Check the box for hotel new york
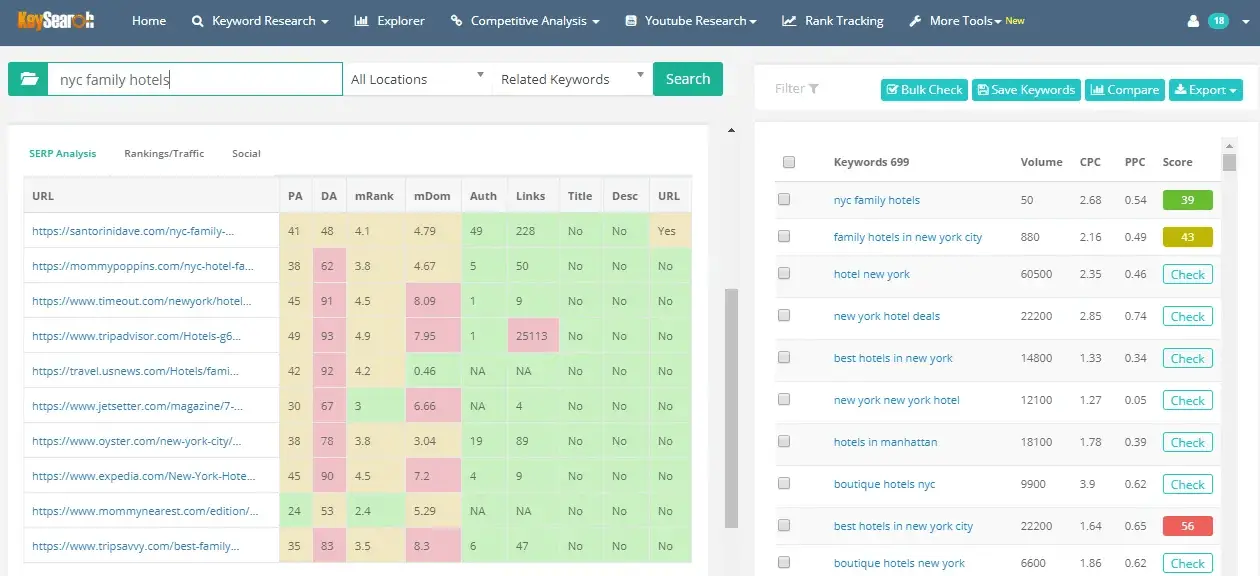The image size is (1260, 576). click(785, 274)
